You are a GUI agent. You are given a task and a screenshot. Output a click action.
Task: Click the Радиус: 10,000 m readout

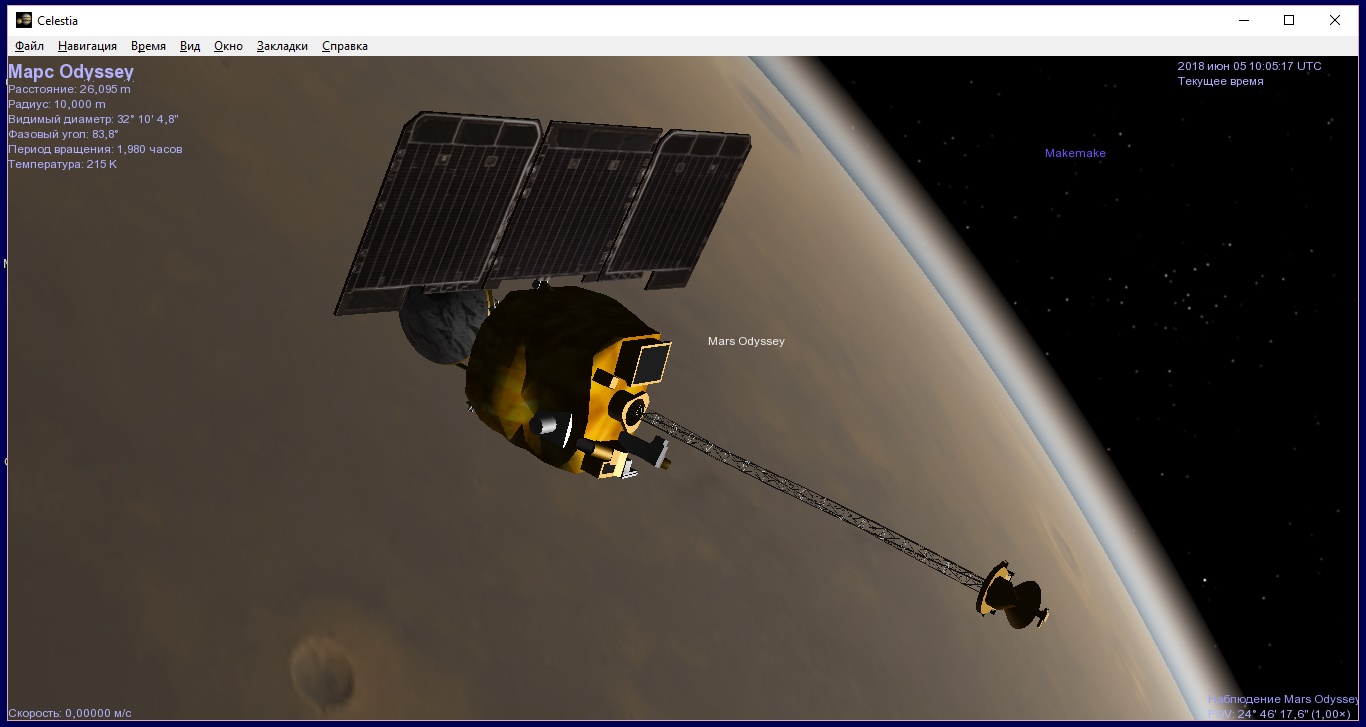pyautogui.click(x=57, y=104)
